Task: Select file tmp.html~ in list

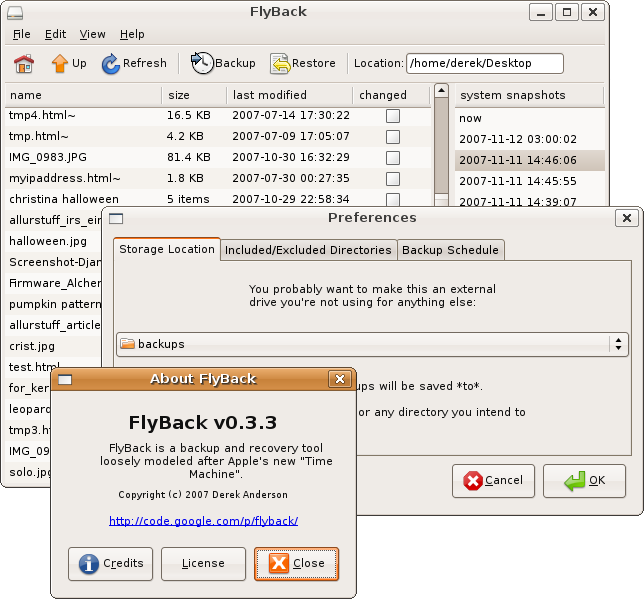Action: 218,137
